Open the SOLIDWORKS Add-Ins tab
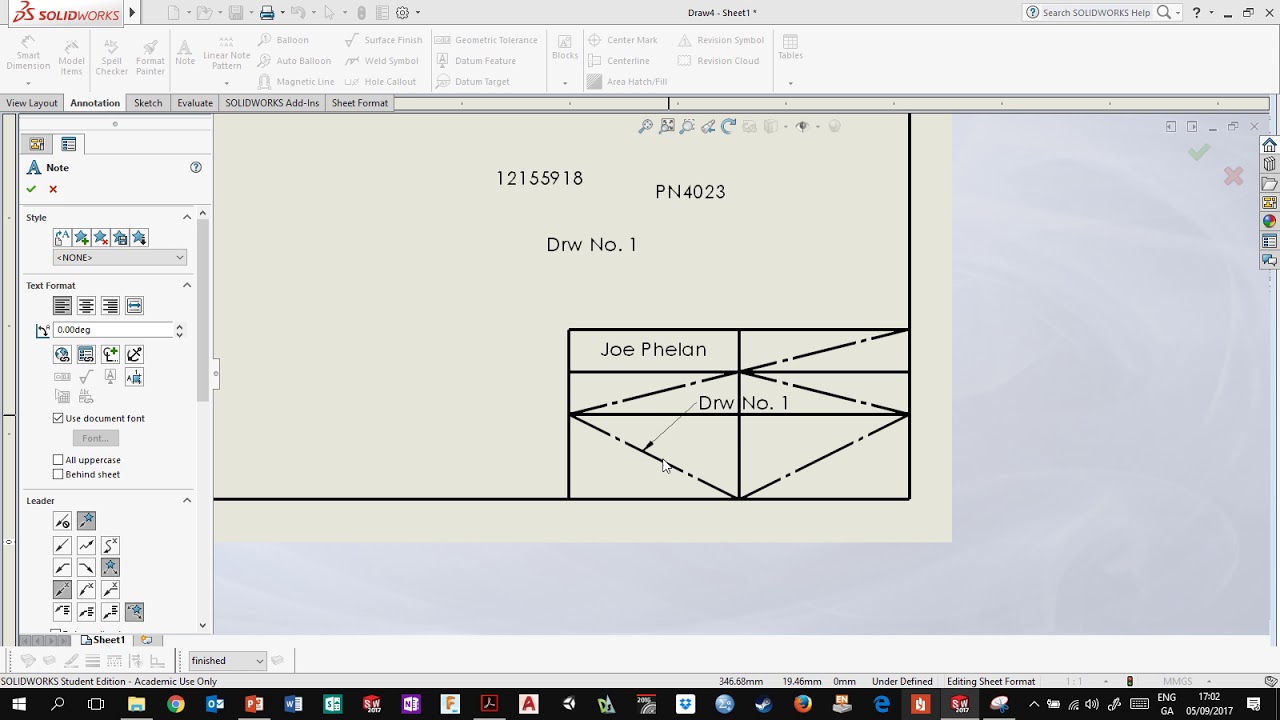The image size is (1280, 720). [272, 103]
